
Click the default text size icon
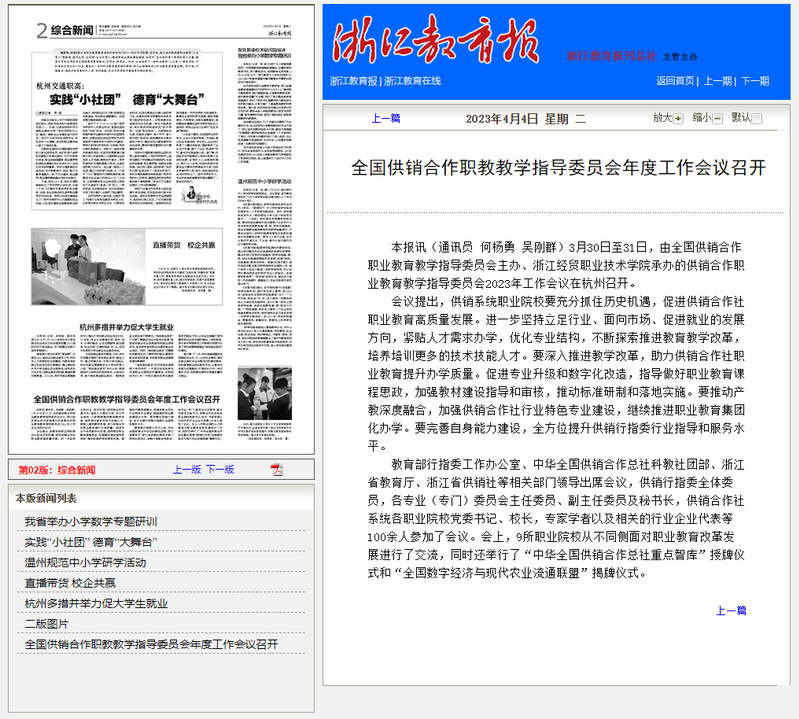(x=757, y=118)
